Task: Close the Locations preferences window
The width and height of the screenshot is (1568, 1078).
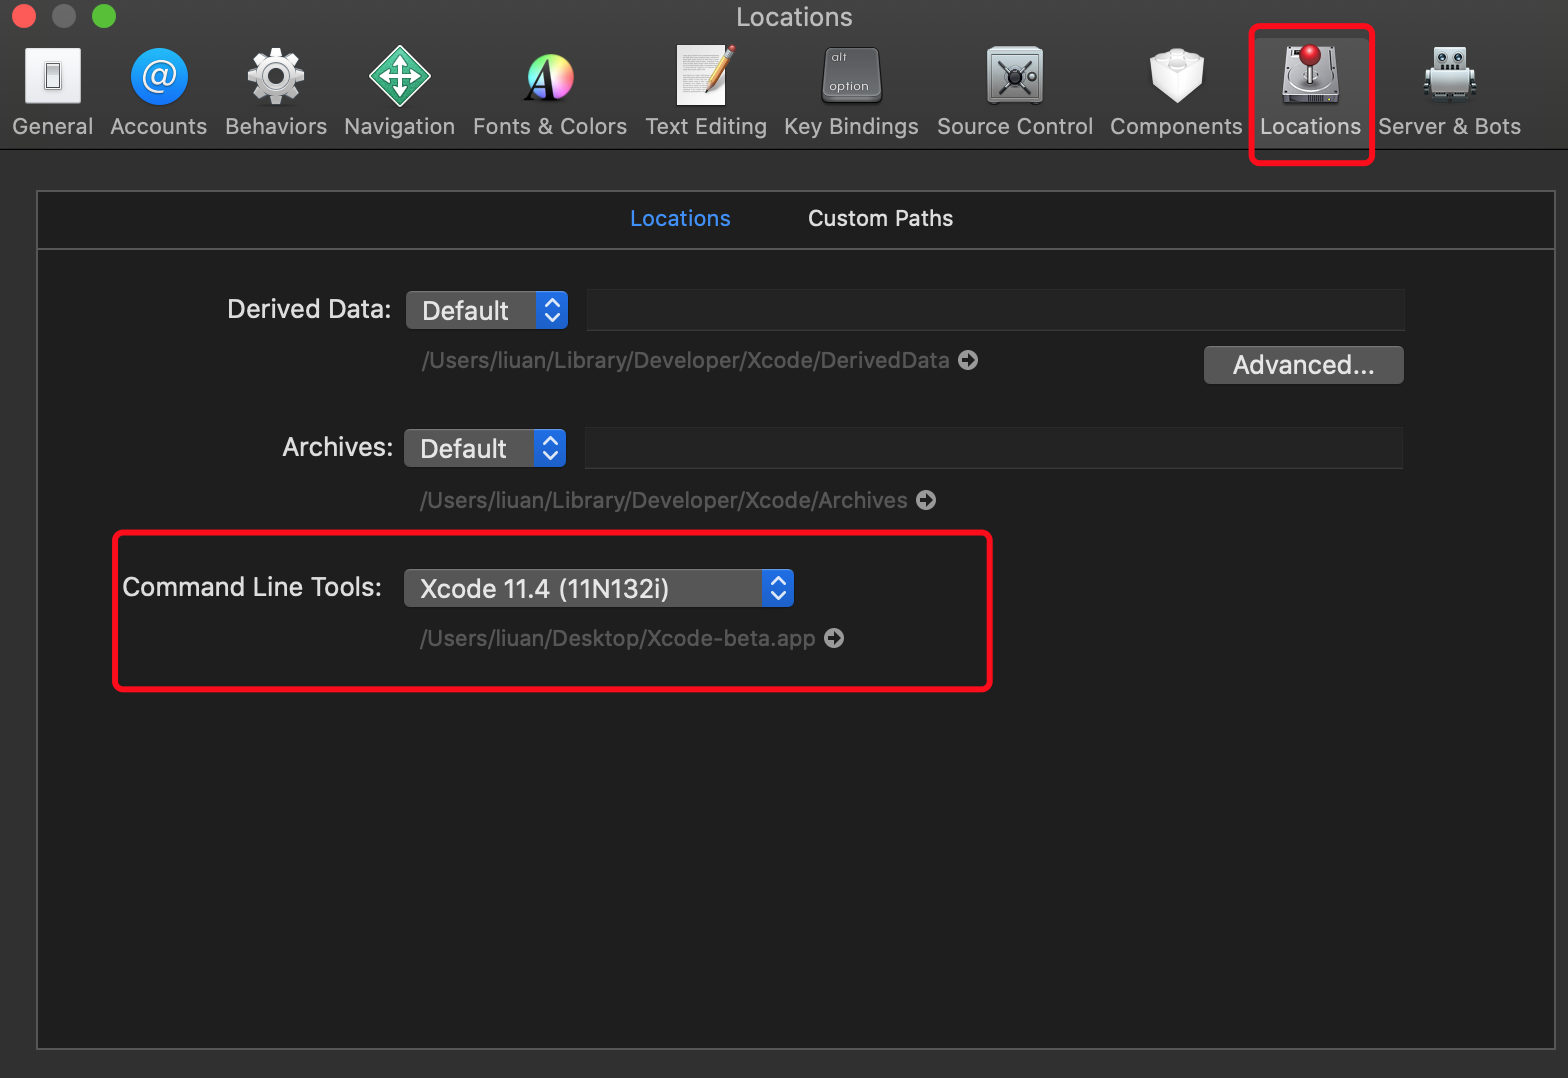Action: click(24, 16)
